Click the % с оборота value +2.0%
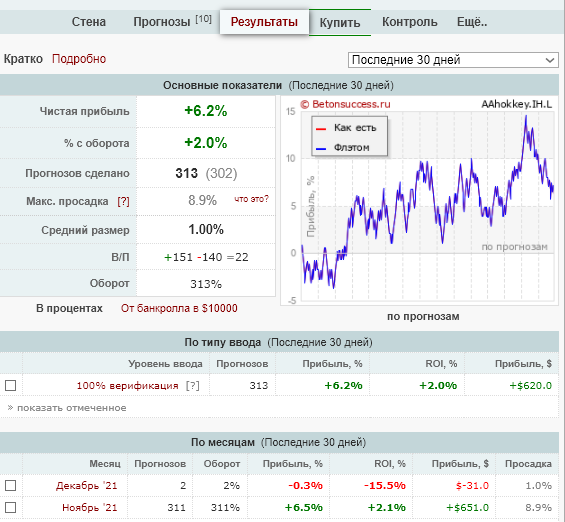The width and height of the screenshot is (565, 522). click(x=206, y=143)
